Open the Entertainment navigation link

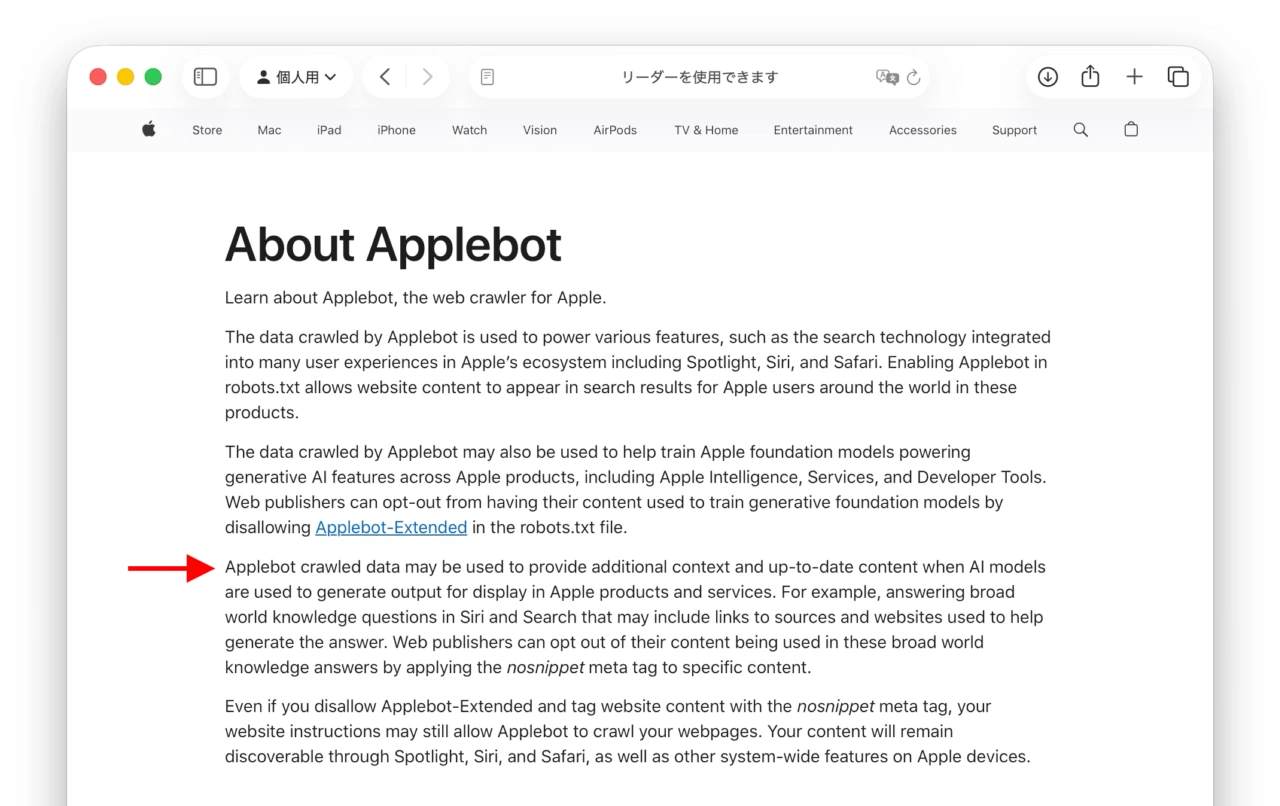click(x=813, y=130)
